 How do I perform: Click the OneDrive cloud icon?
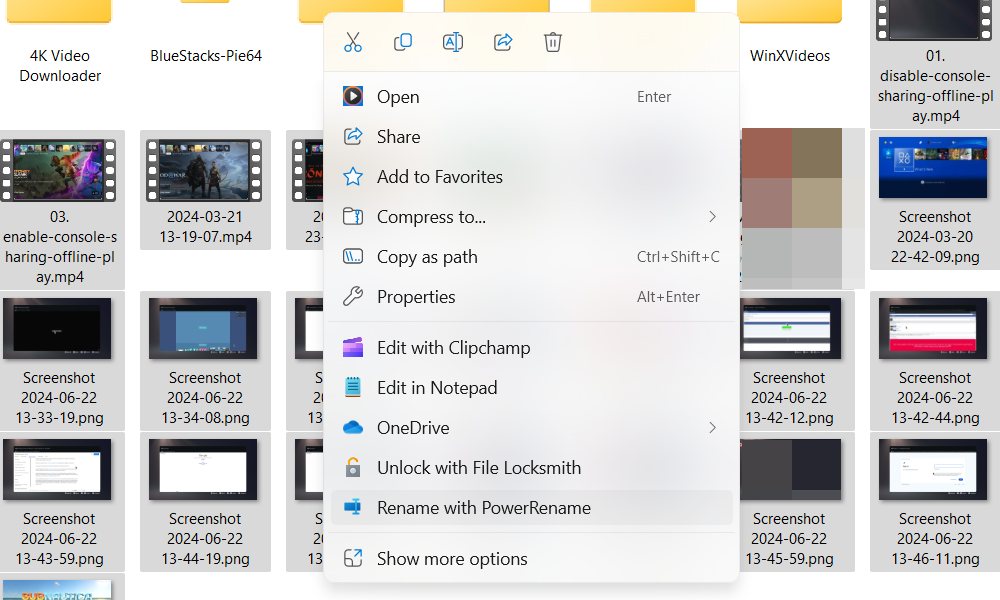353,428
